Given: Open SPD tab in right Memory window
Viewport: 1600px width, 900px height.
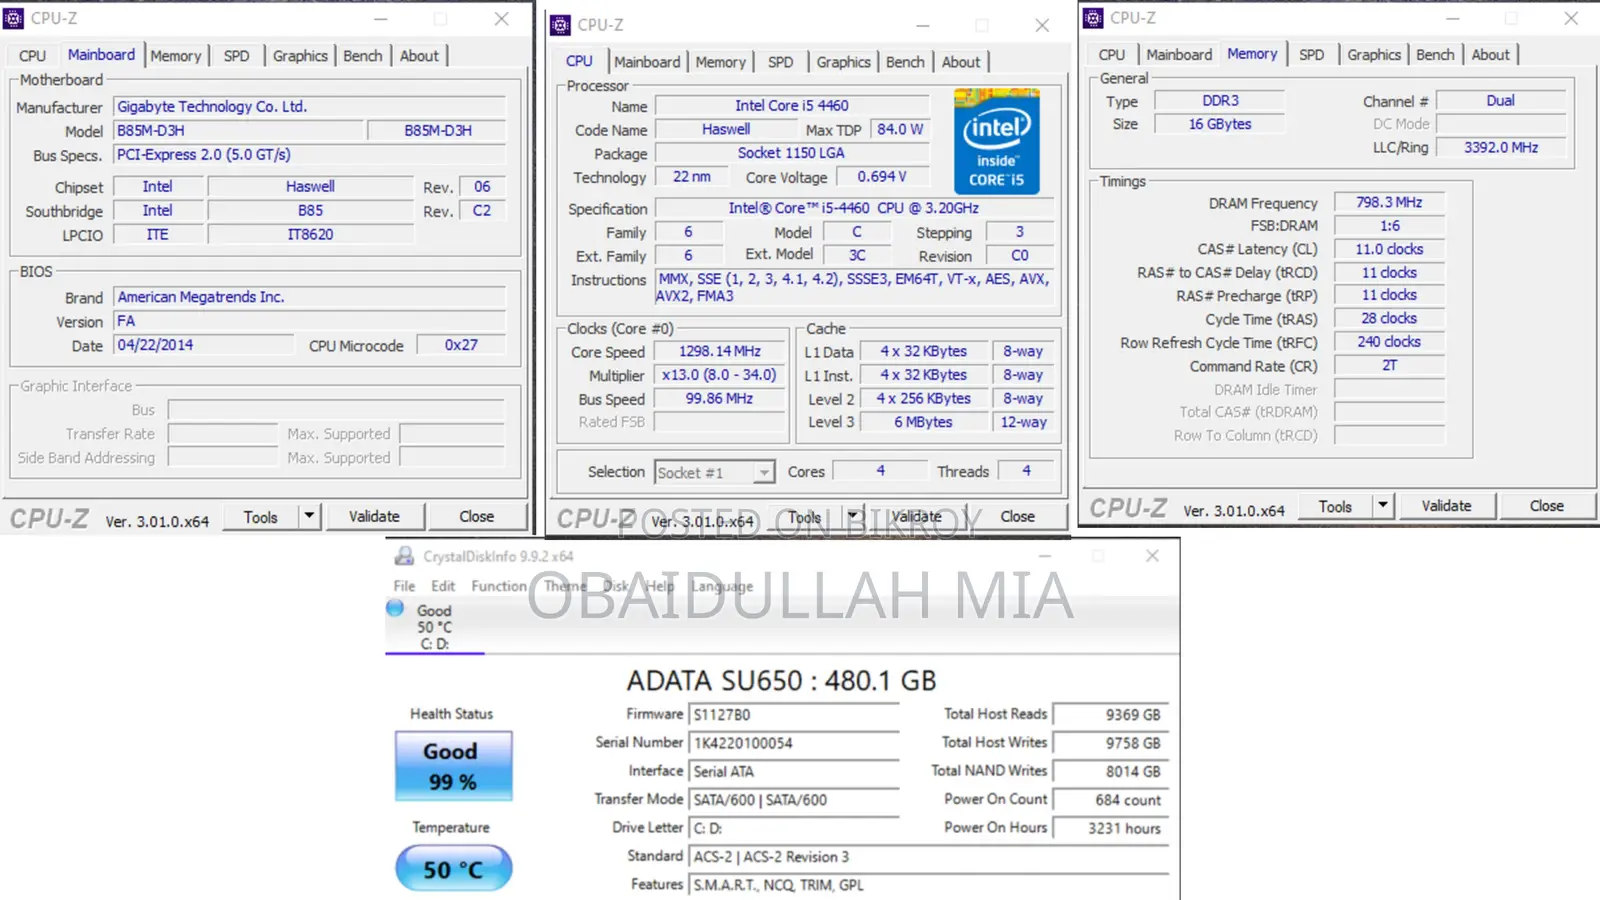Looking at the screenshot, I should [1311, 55].
